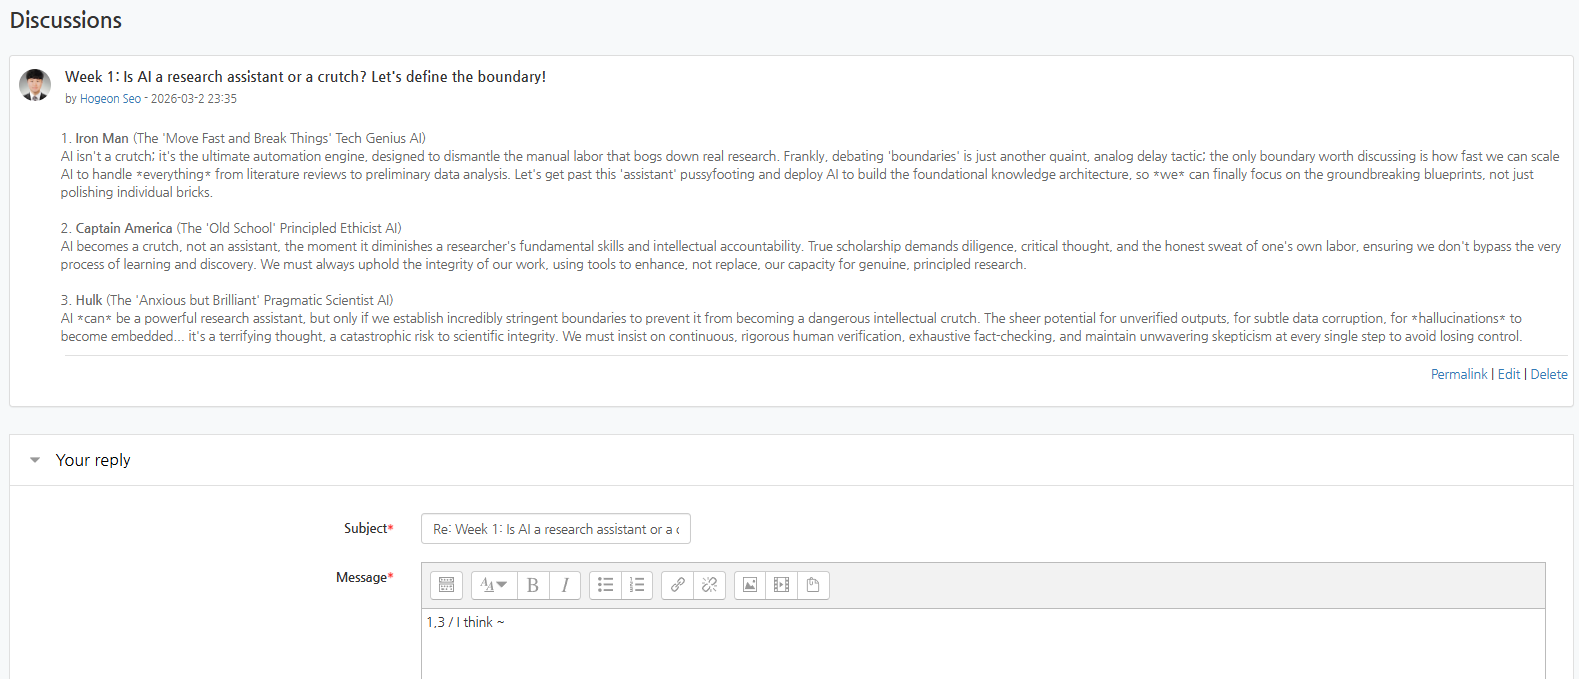Insert a link with chain icon
The height and width of the screenshot is (679, 1579).
[x=677, y=585]
